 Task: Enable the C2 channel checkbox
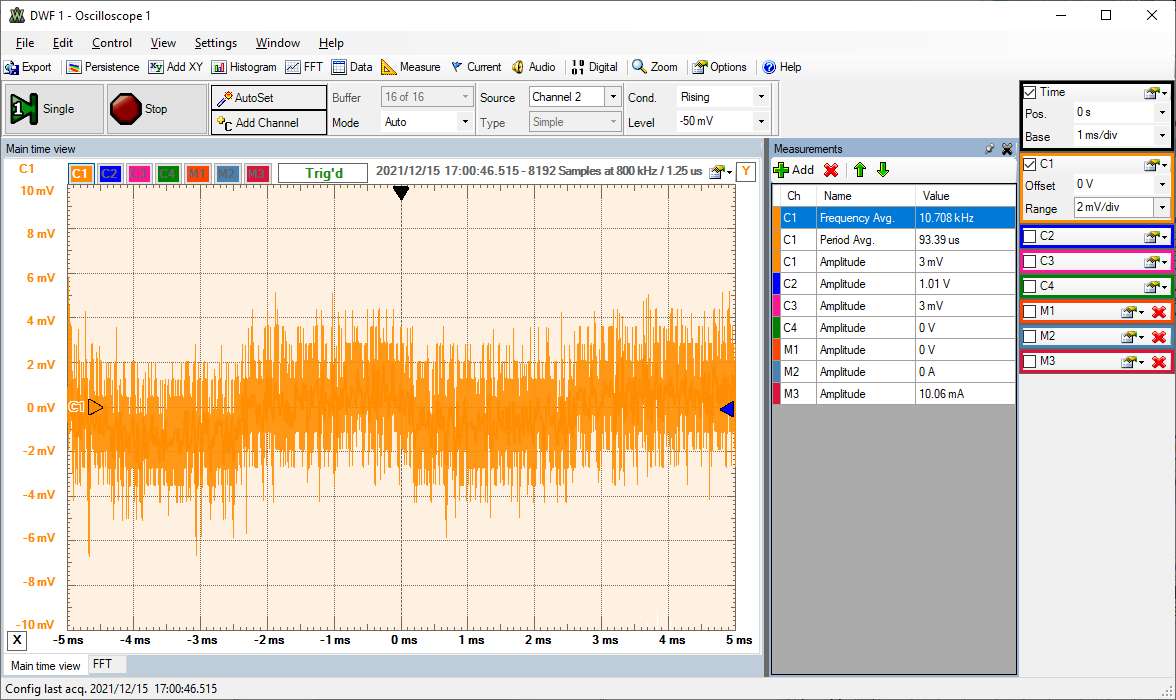point(1030,237)
